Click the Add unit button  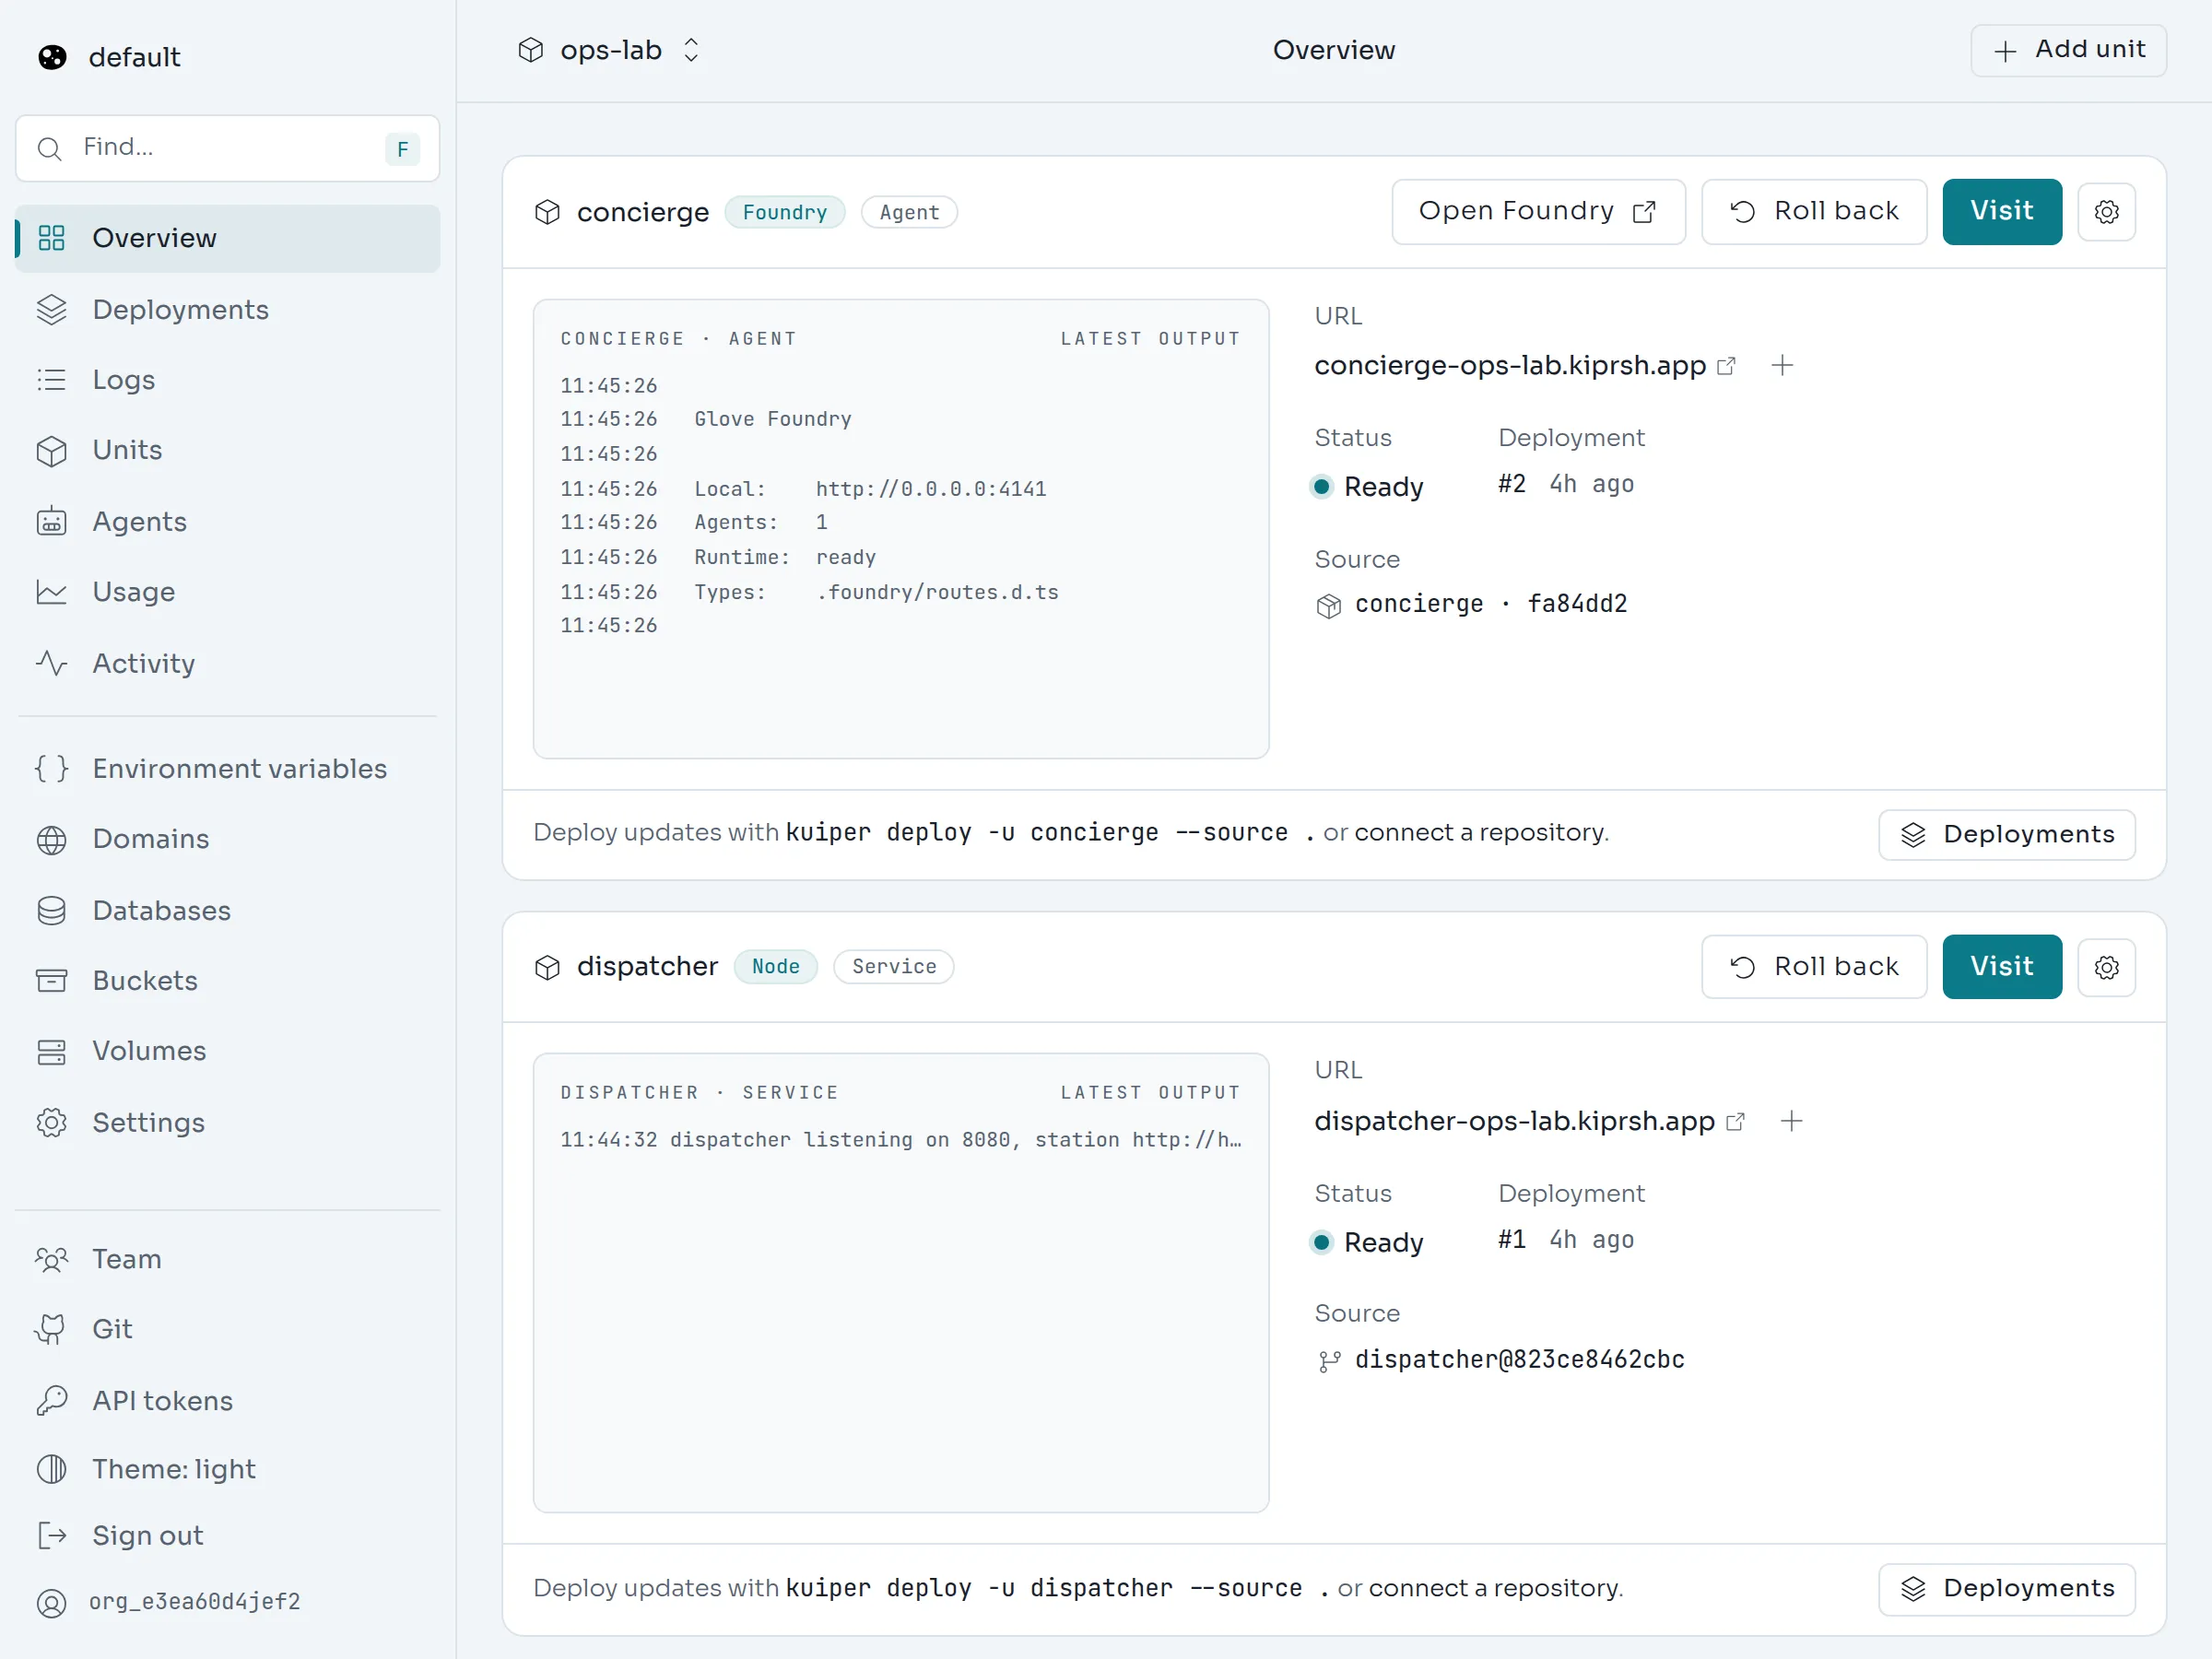pyautogui.click(x=2068, y=50)
